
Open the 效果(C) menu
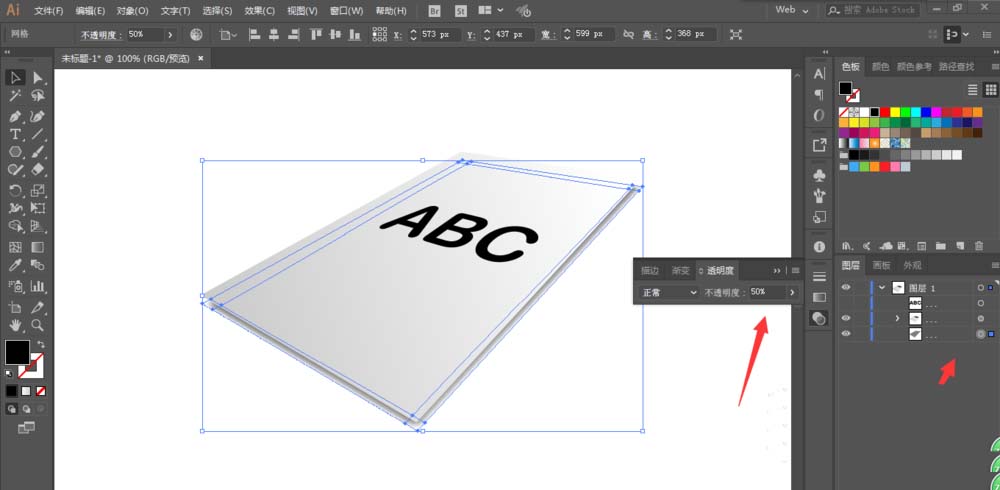click(260, 11)
